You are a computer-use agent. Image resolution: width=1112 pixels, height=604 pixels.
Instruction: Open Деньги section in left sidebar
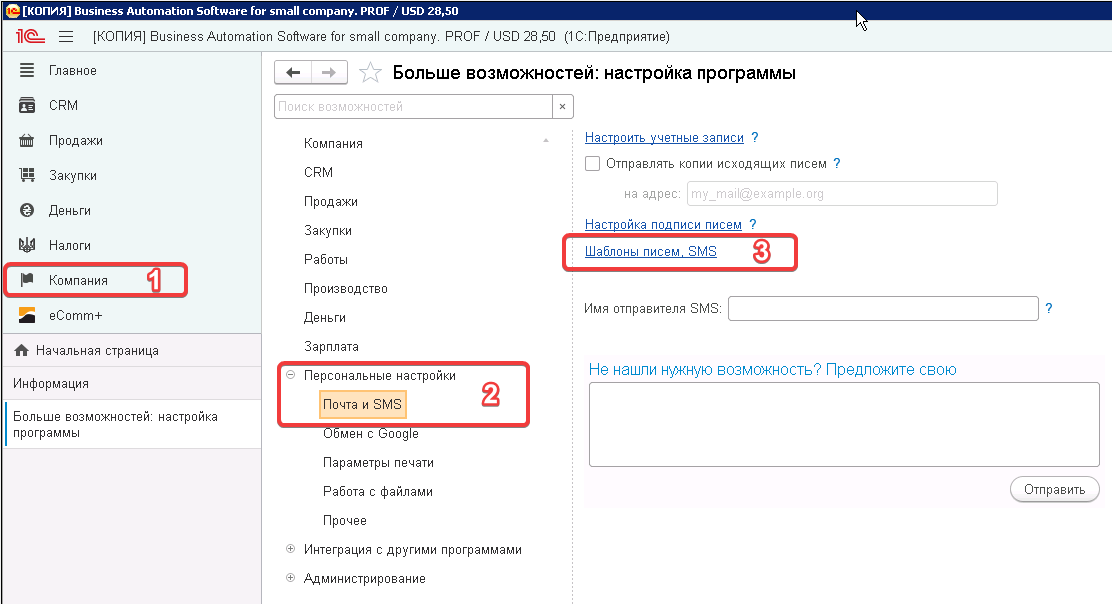(69, 210)
